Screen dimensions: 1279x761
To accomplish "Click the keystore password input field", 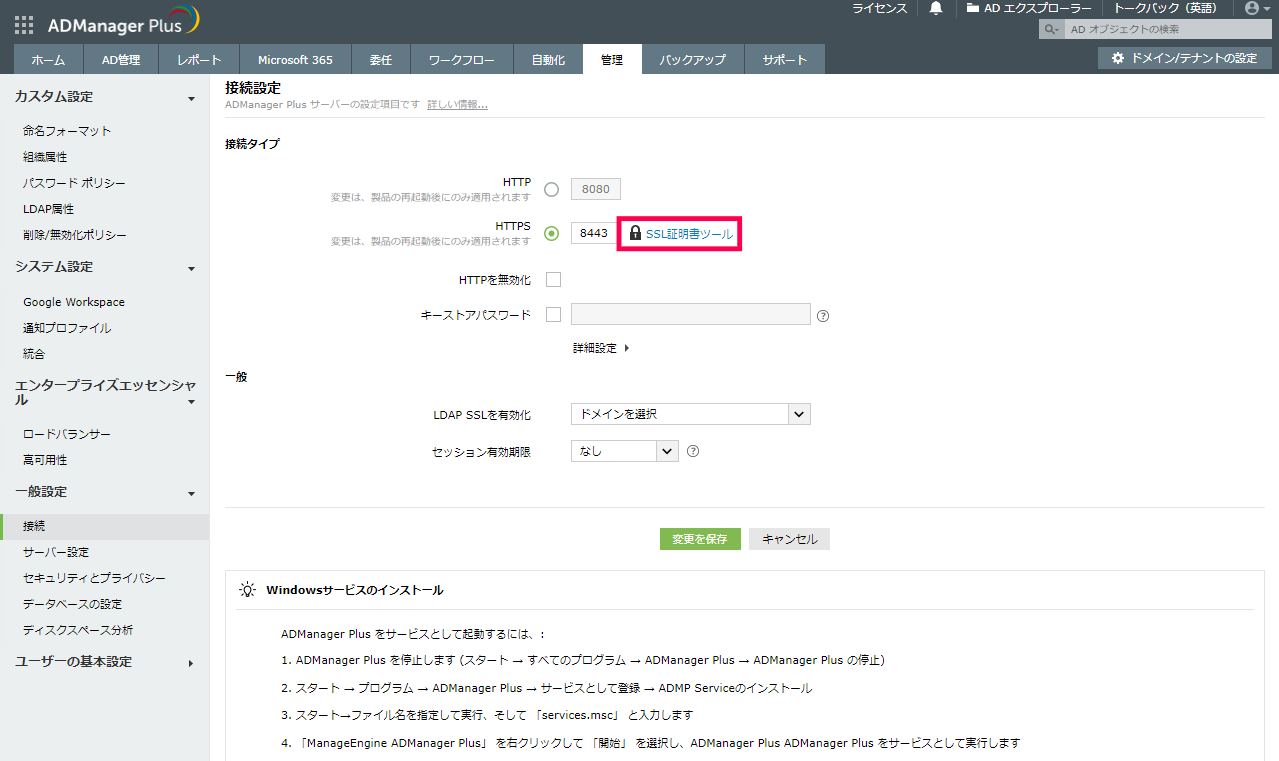I will tap(690, 315).
